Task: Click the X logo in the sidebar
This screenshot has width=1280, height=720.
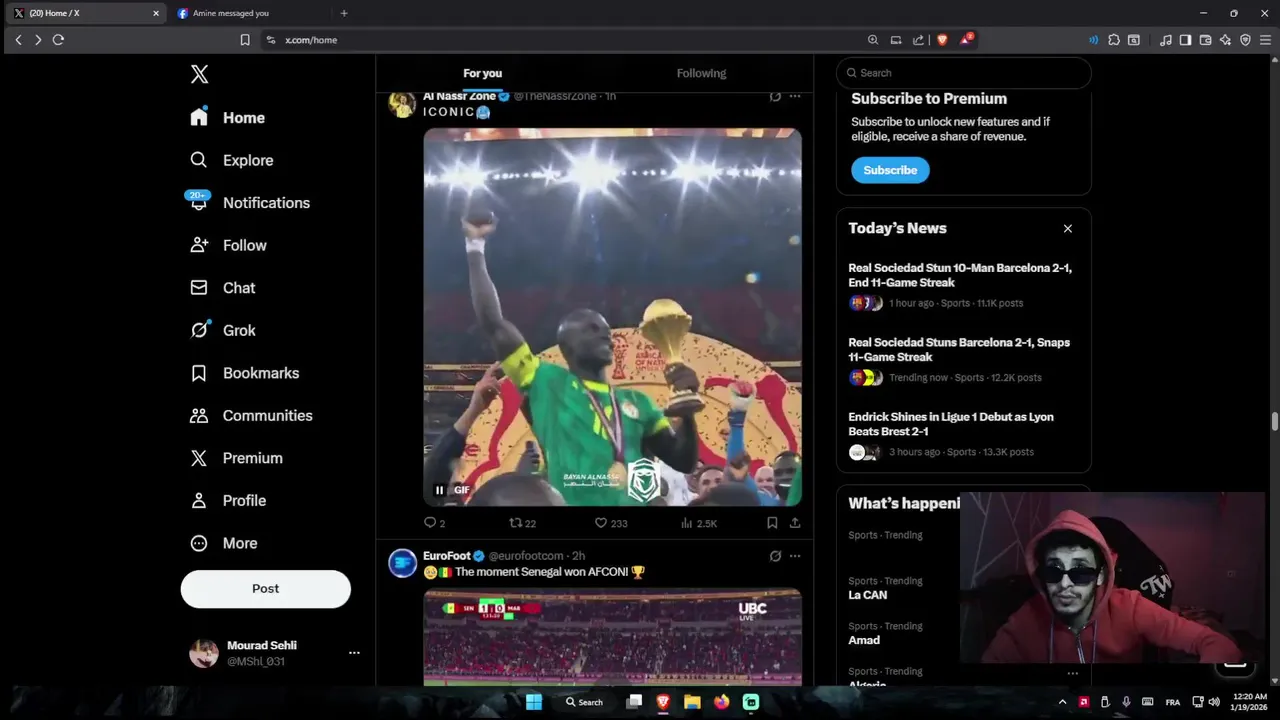Action: 199,74
